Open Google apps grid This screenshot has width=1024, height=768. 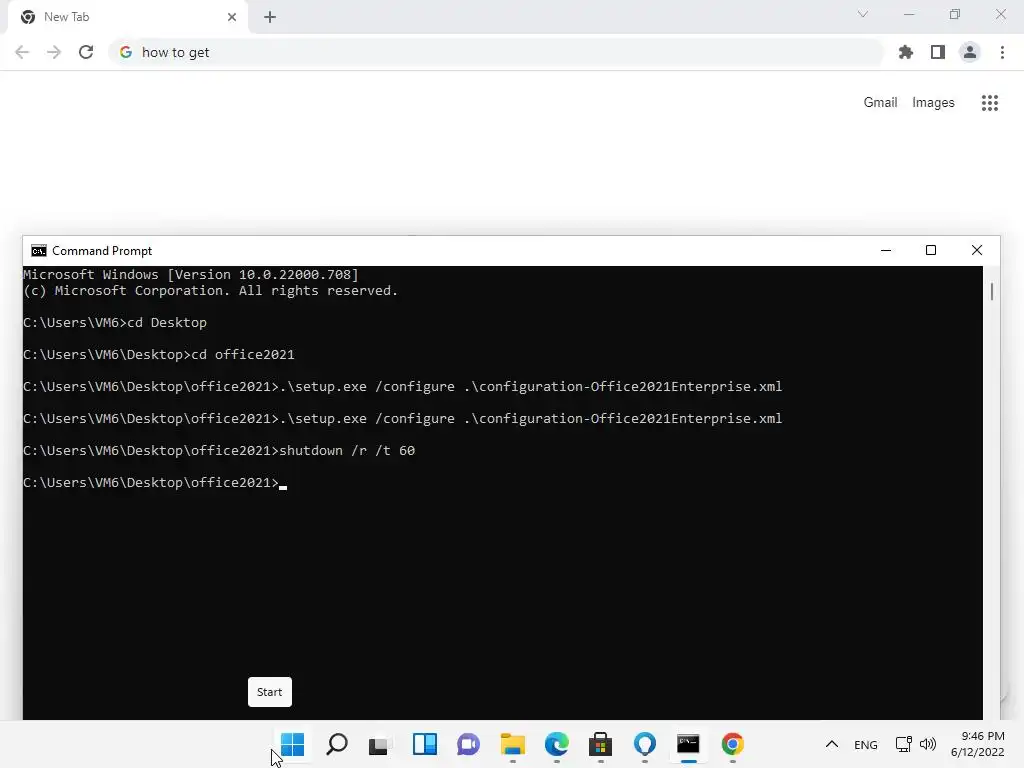(989, 103)
